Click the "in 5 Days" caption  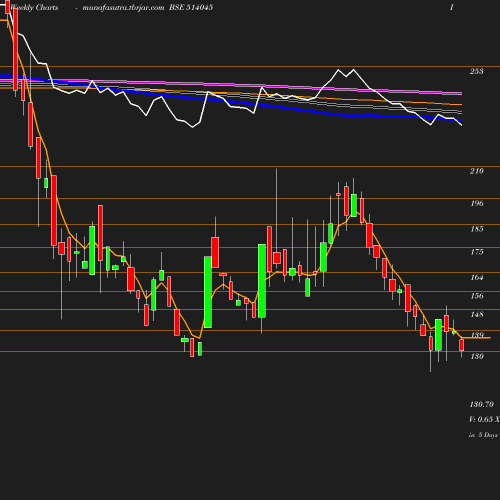[483, 435]
